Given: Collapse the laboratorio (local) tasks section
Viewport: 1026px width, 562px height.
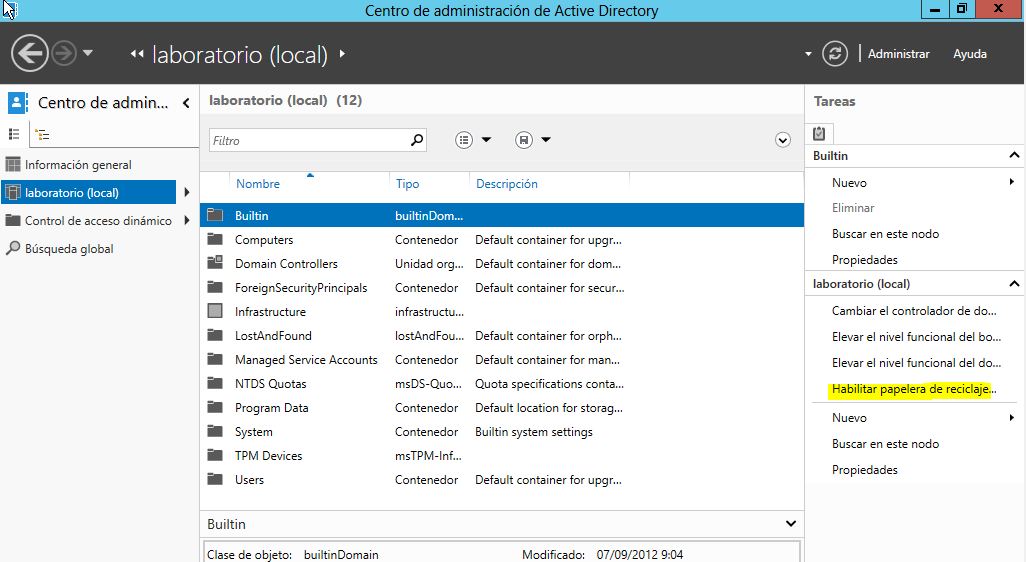Looking at the screenshot, I should point(1014,283).
